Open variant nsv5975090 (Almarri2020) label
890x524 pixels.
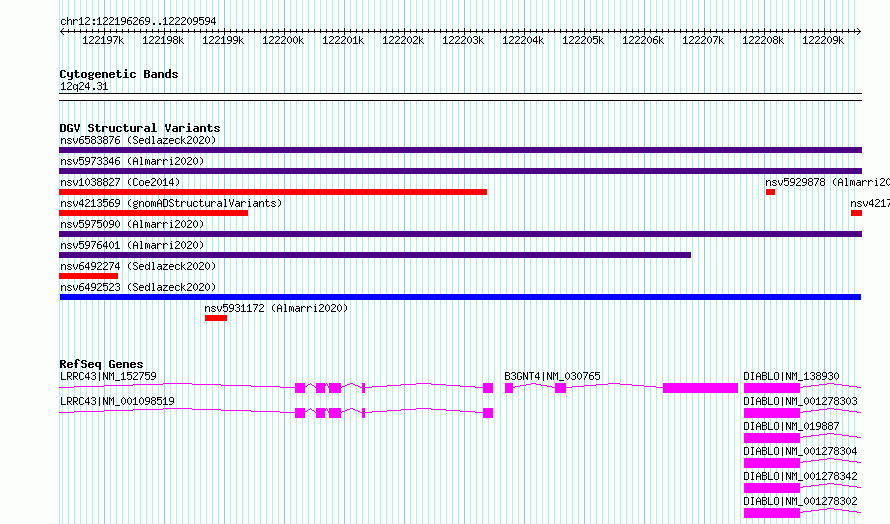pyautogui.click(x=132, y=224)
